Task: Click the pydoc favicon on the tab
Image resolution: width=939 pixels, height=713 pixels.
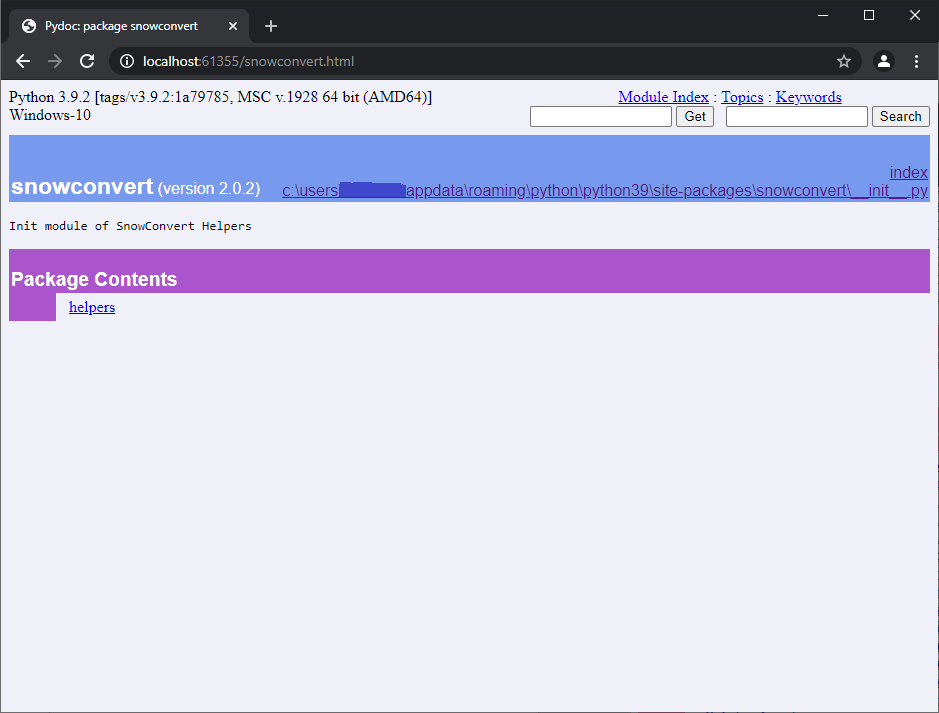Action: (x=28, y=26)
